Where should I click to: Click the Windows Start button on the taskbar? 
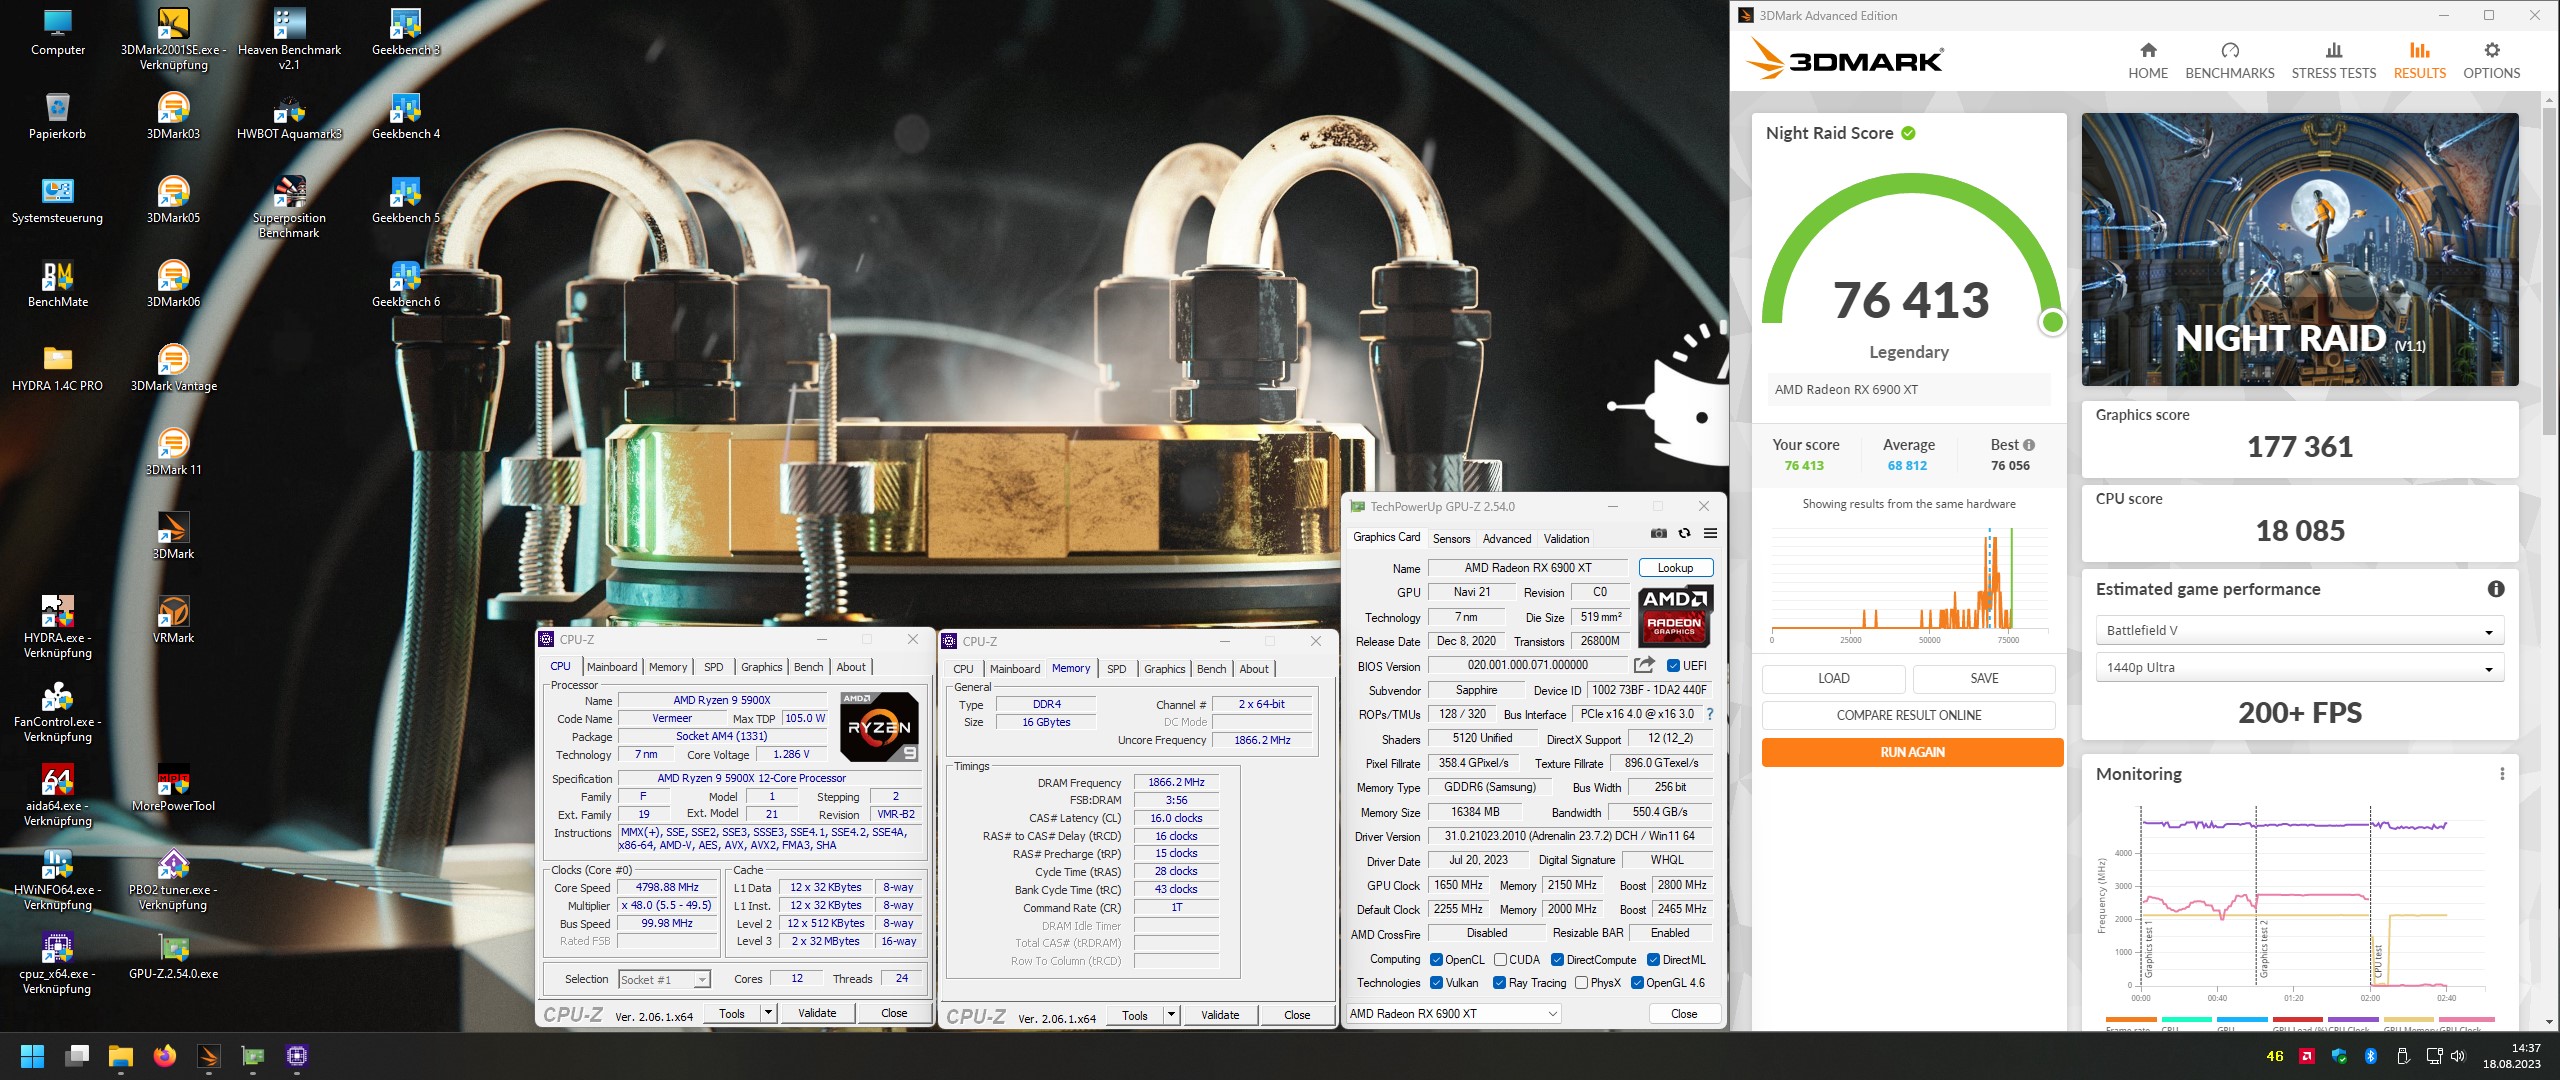click(32, 1056)
